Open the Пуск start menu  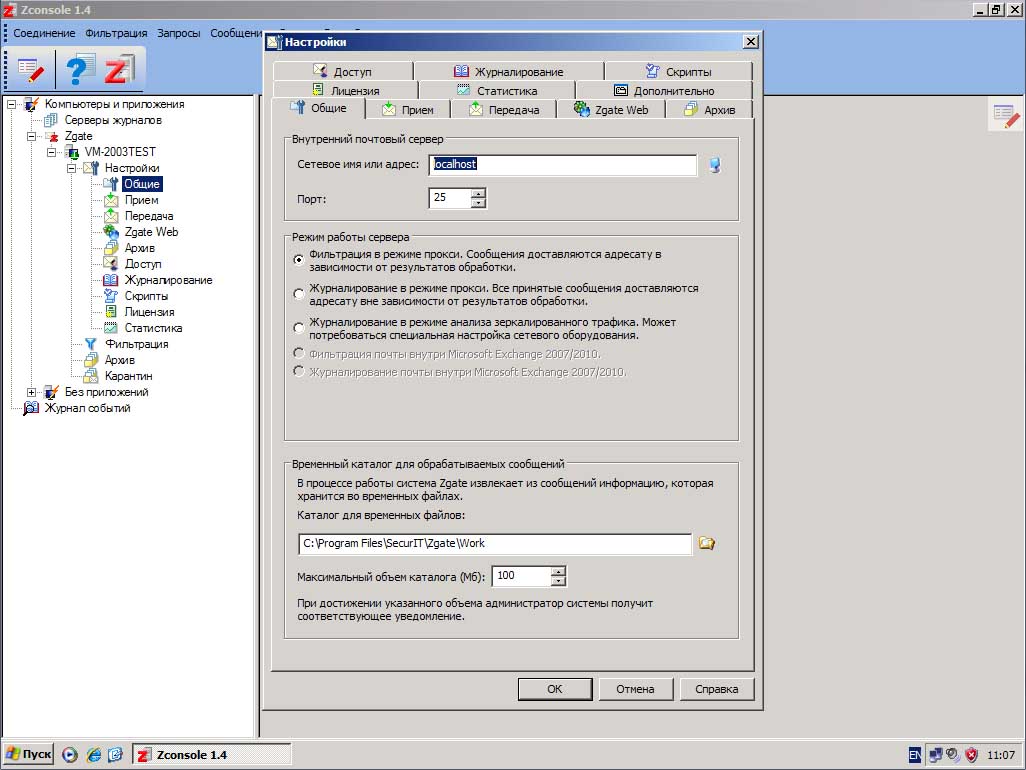[x=28, y=754]
